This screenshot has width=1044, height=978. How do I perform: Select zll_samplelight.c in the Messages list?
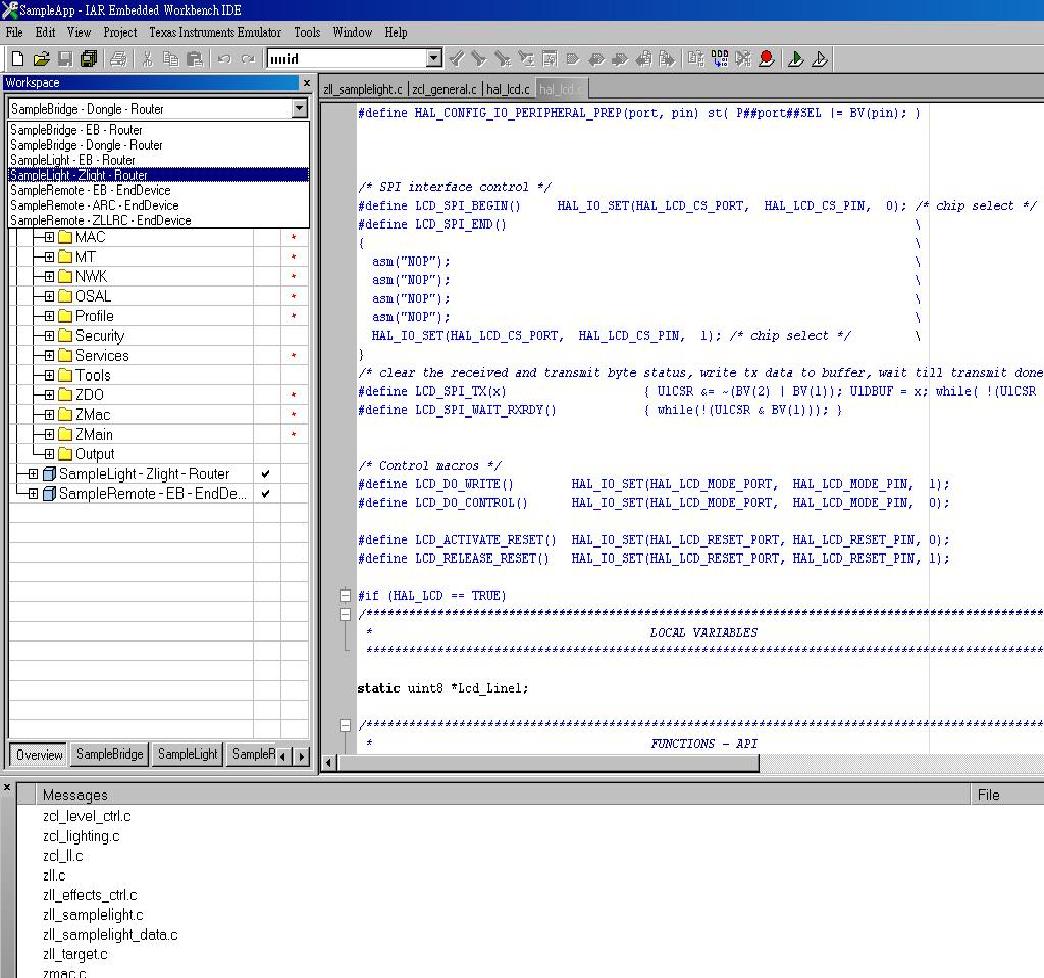93,915
